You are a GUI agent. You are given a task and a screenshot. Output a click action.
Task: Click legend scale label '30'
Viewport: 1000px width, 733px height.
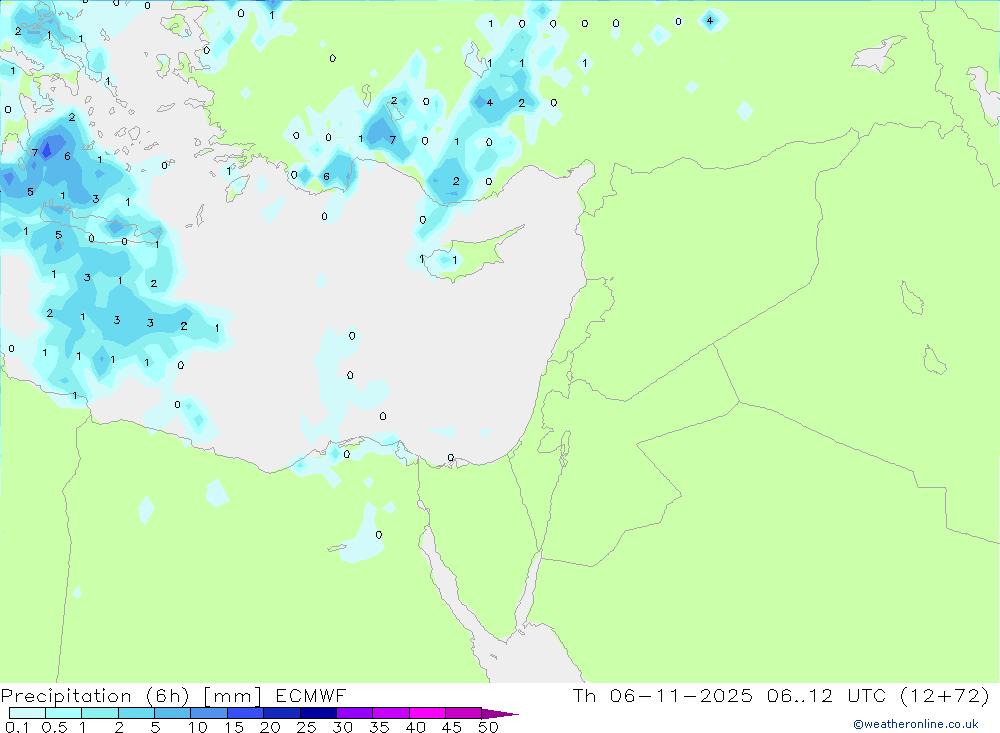pos(342,727)
